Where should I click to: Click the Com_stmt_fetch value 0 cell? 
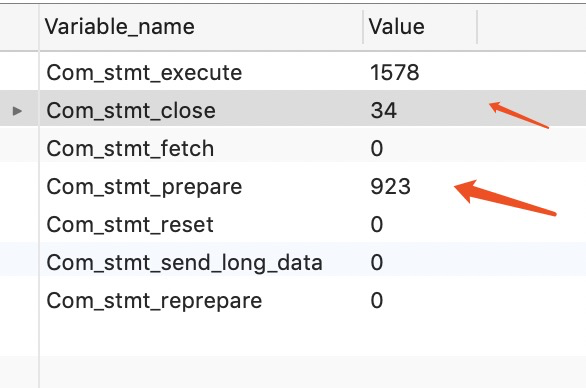(377, 149)
